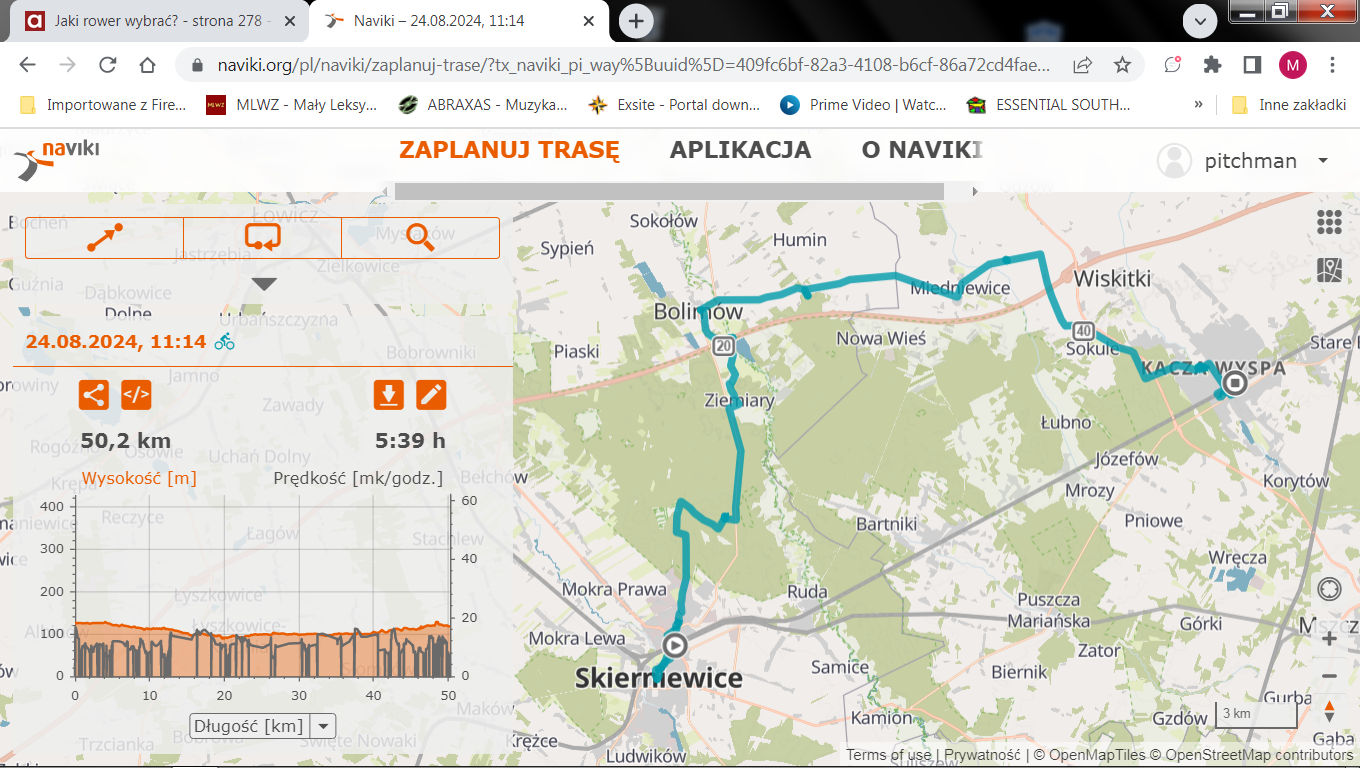Select the round-trip route icon
The width and height of the screenshot is (1360, 768).
pos(263,238)
